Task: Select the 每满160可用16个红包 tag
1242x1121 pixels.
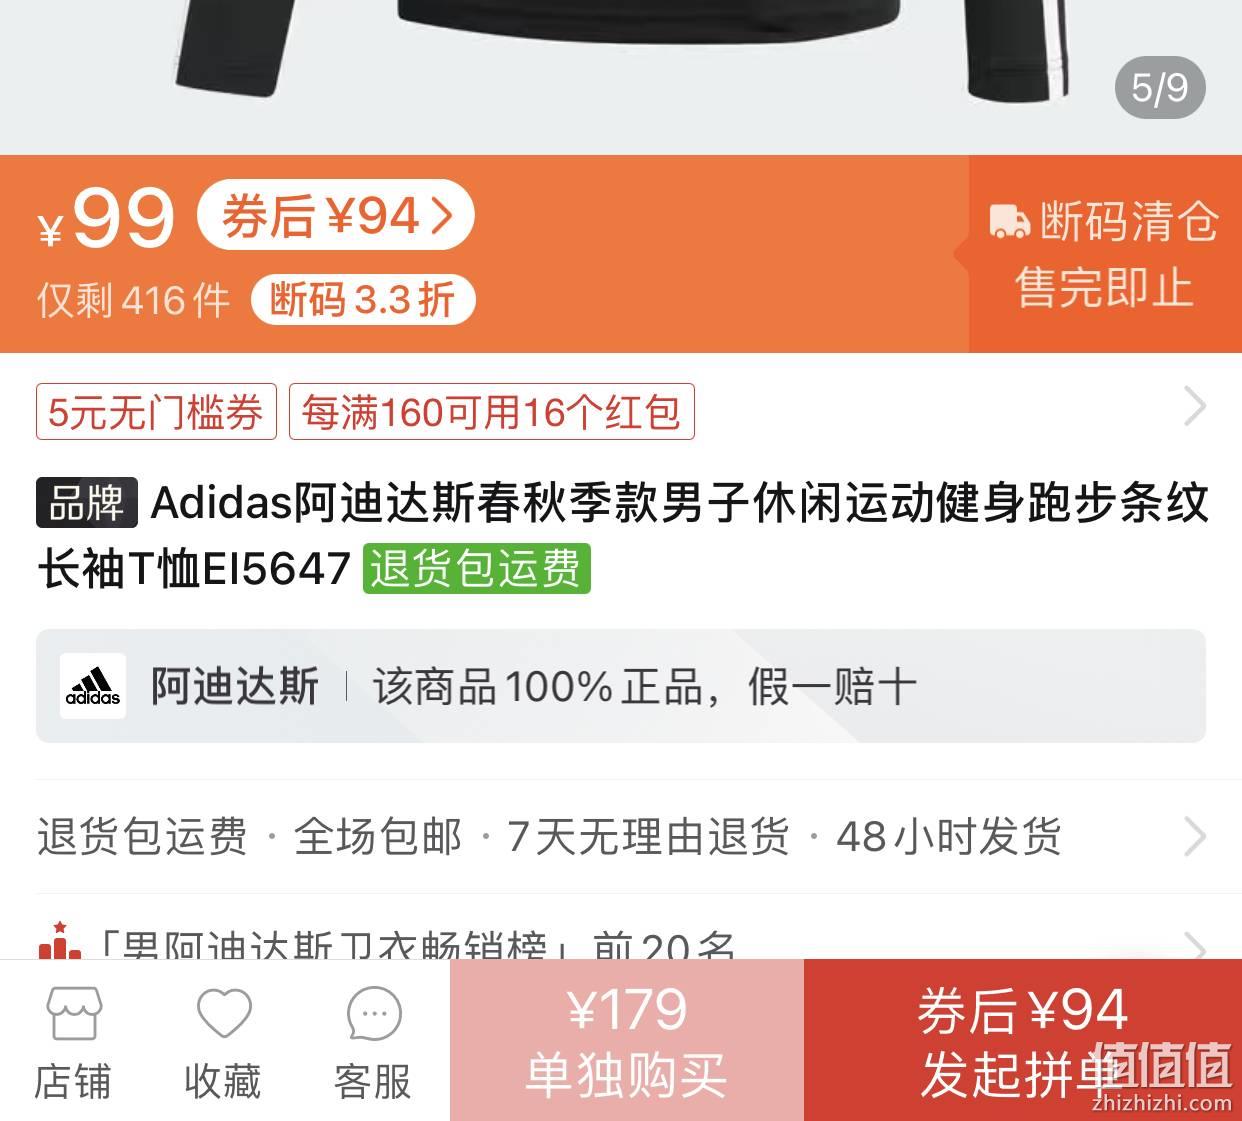Action: (x=492, y=412)
